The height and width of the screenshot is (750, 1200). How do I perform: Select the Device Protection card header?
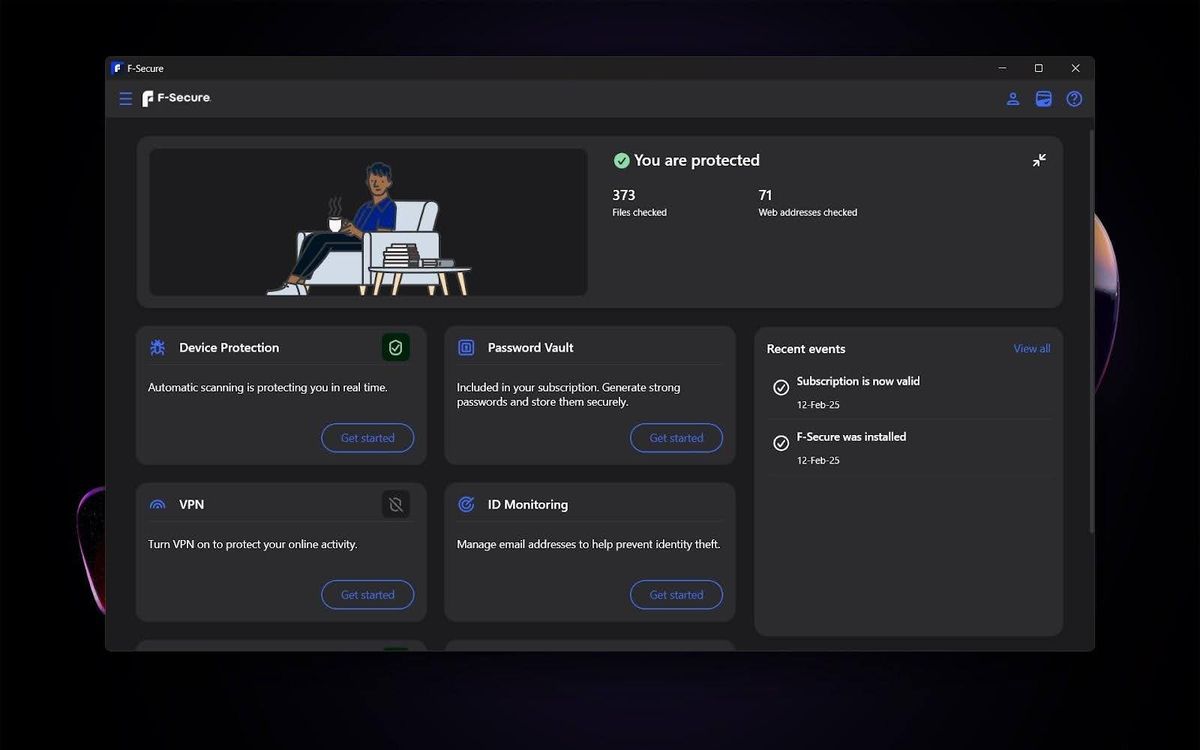click(230, 347)
